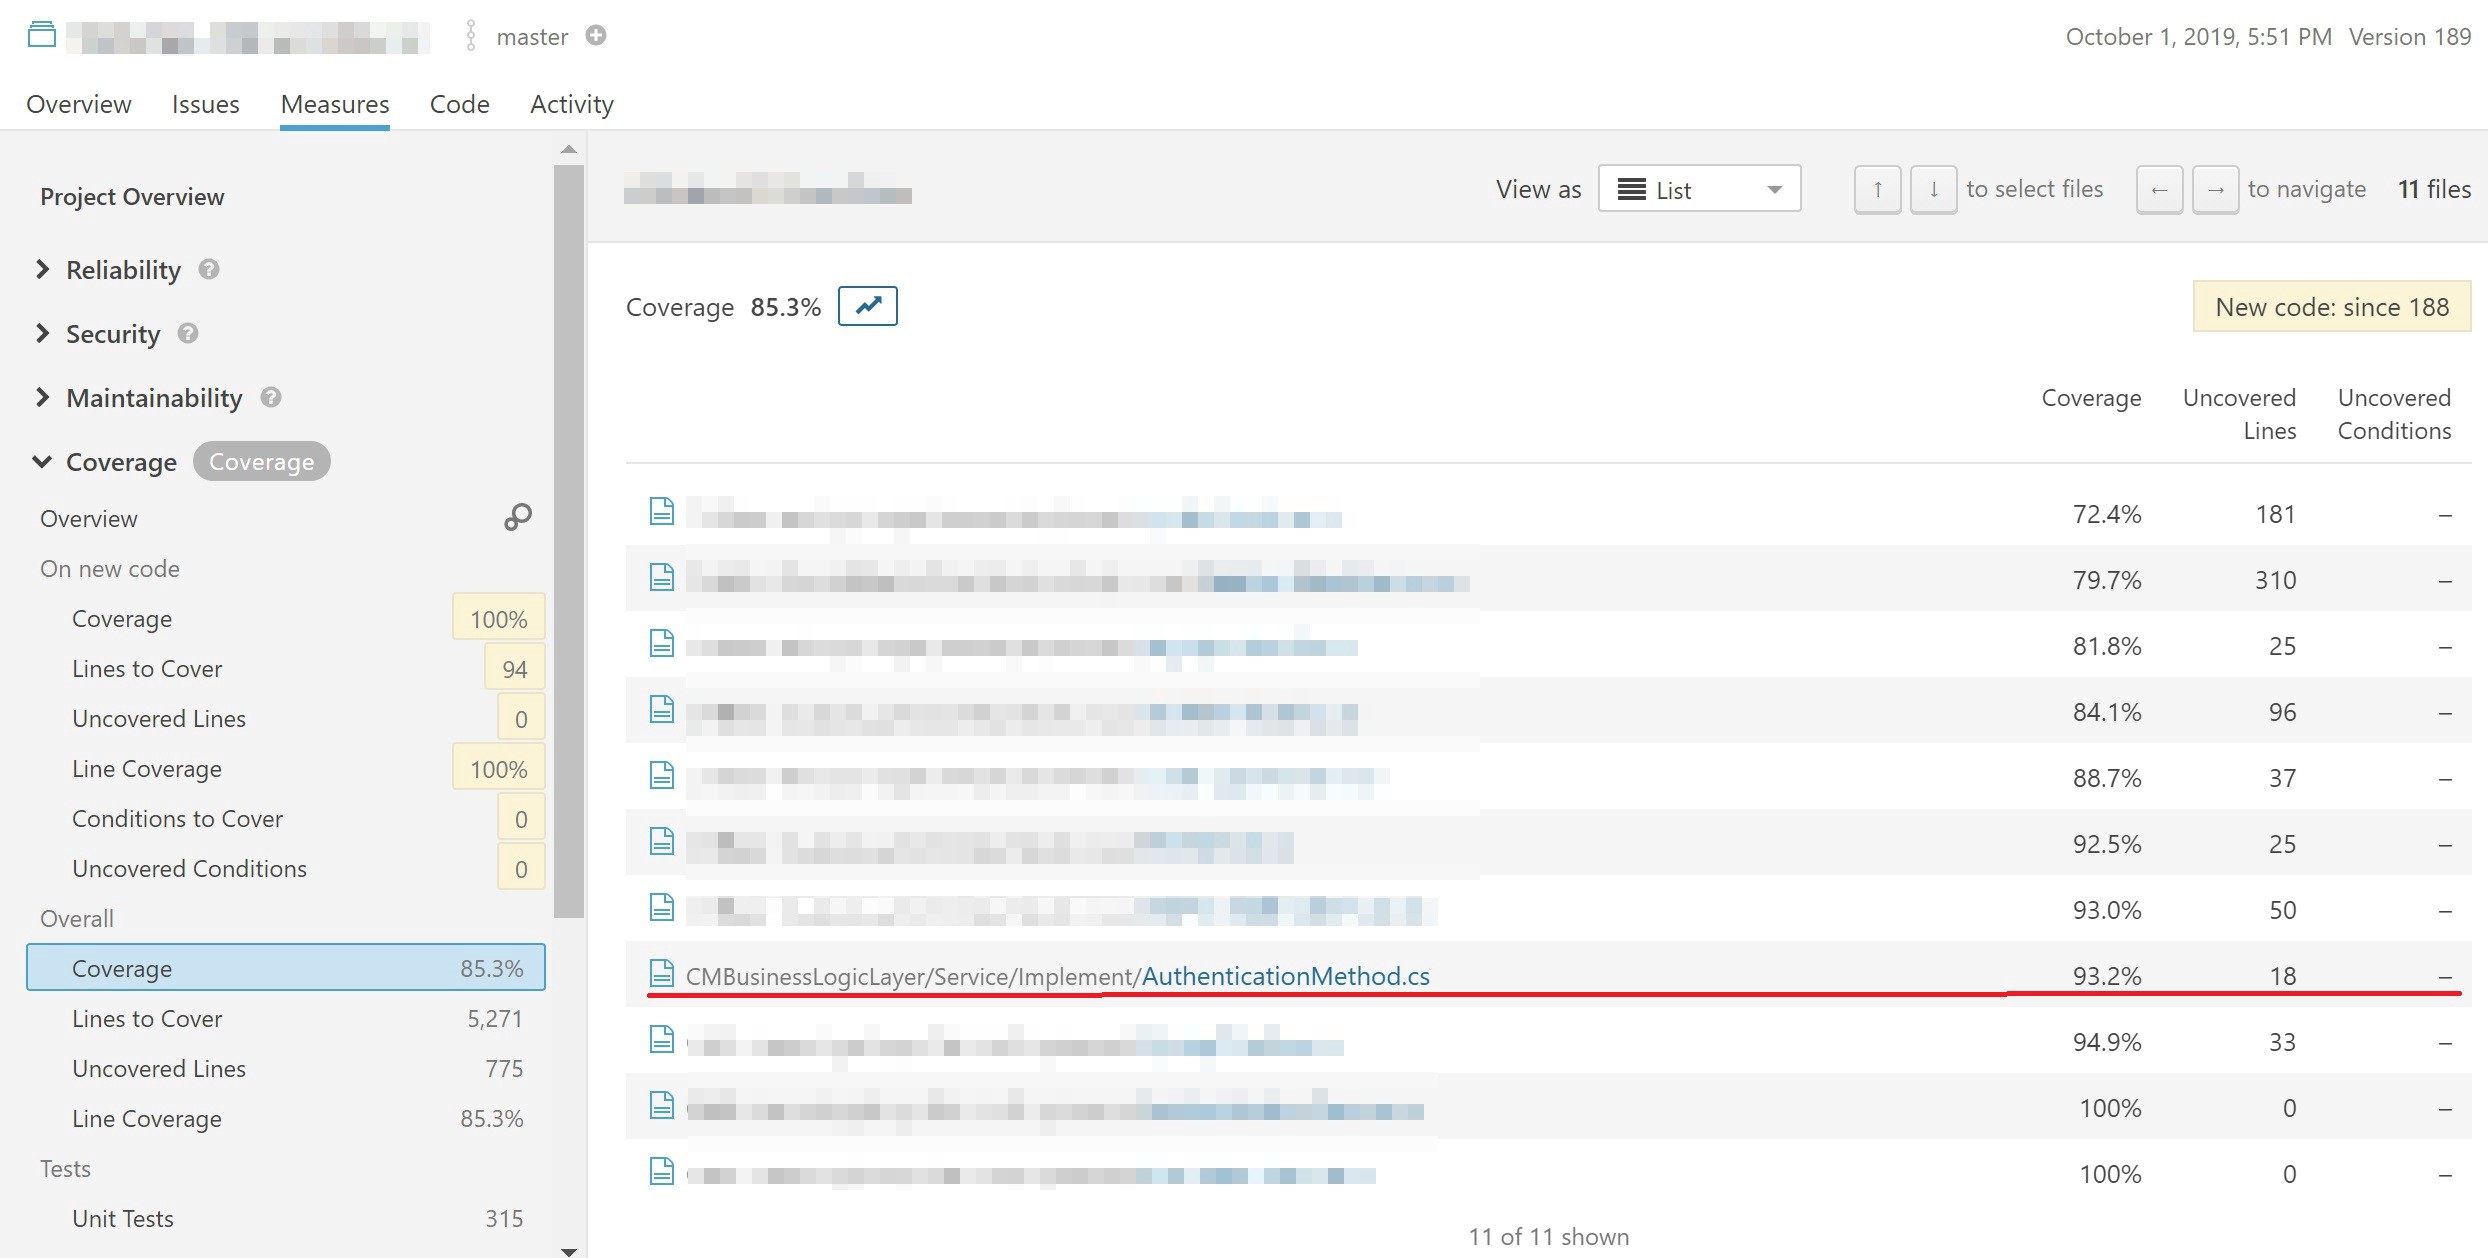Click the Maintainability help question icon
Image resolution: width=2488 pixels, height=1258 pixels.
(x=271, y=397)
